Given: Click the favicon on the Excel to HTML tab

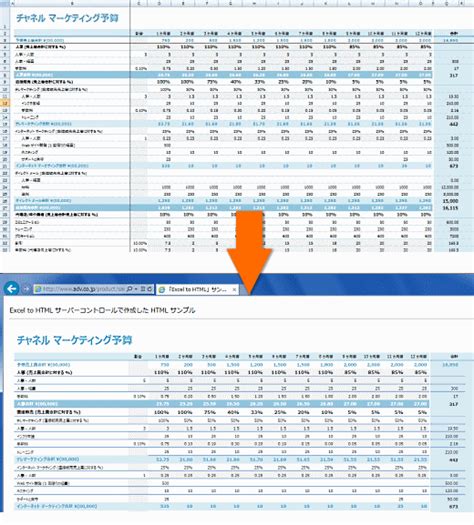Looking at the screenshot, I should 162,290.
